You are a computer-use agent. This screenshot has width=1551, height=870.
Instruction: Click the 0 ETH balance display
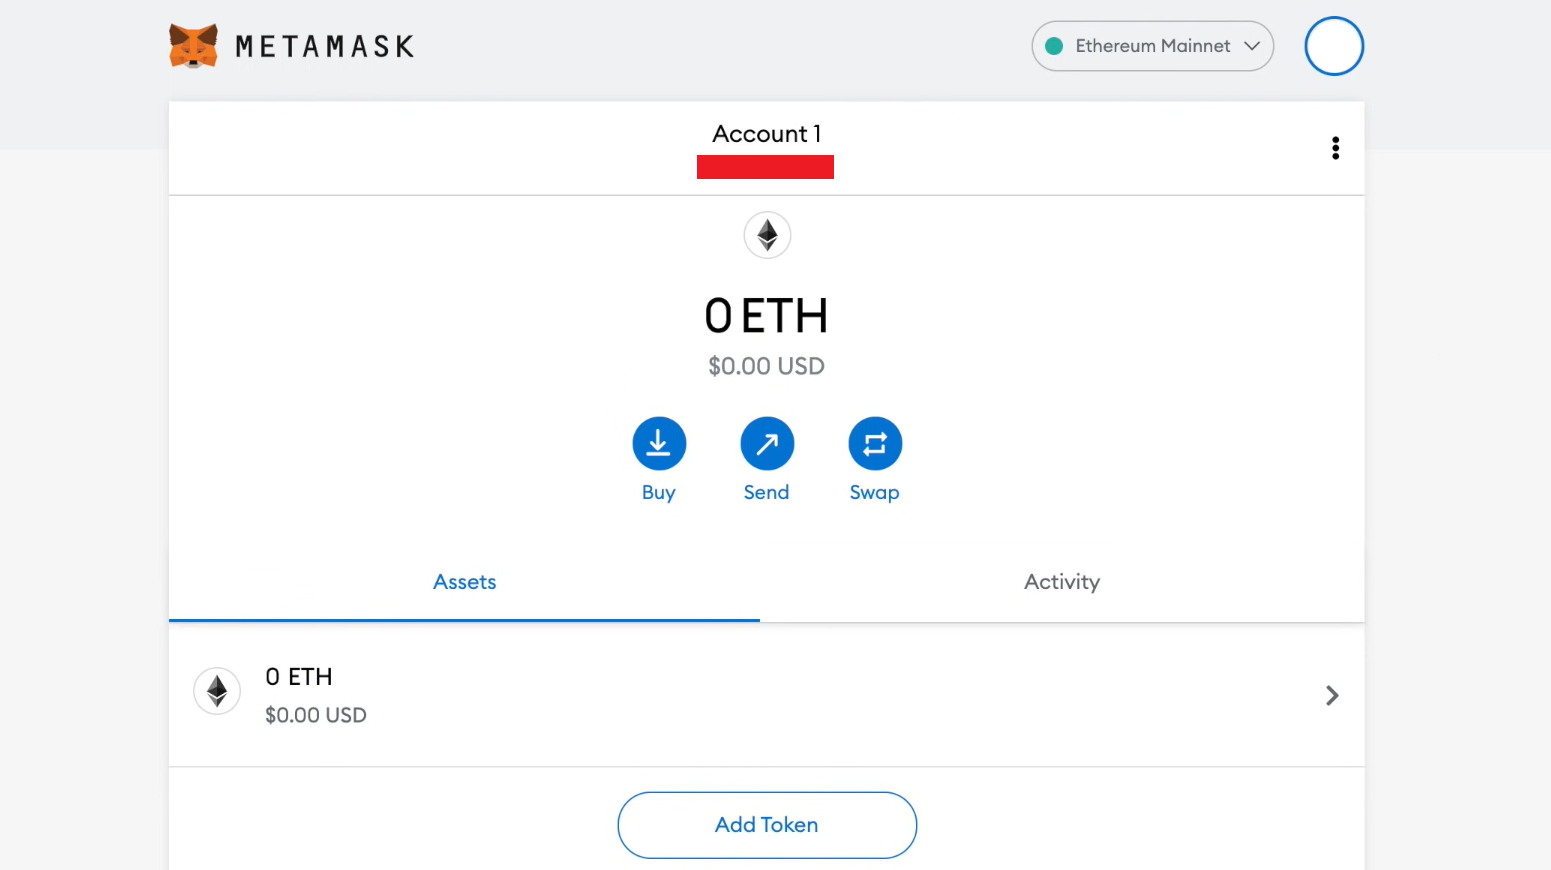click(x=766, y=315)
